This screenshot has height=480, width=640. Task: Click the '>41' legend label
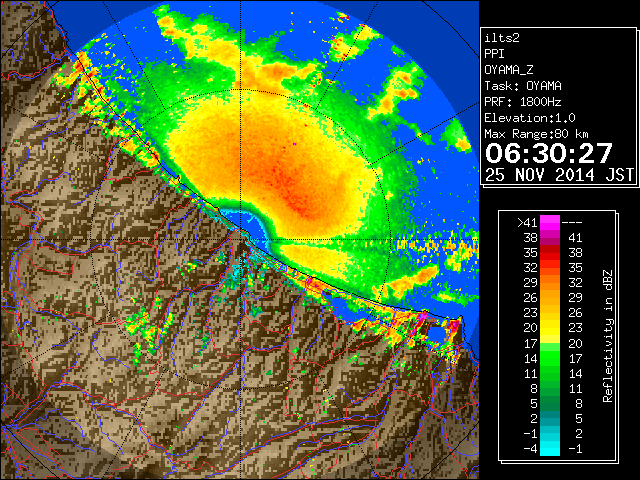tap(527, 223)
